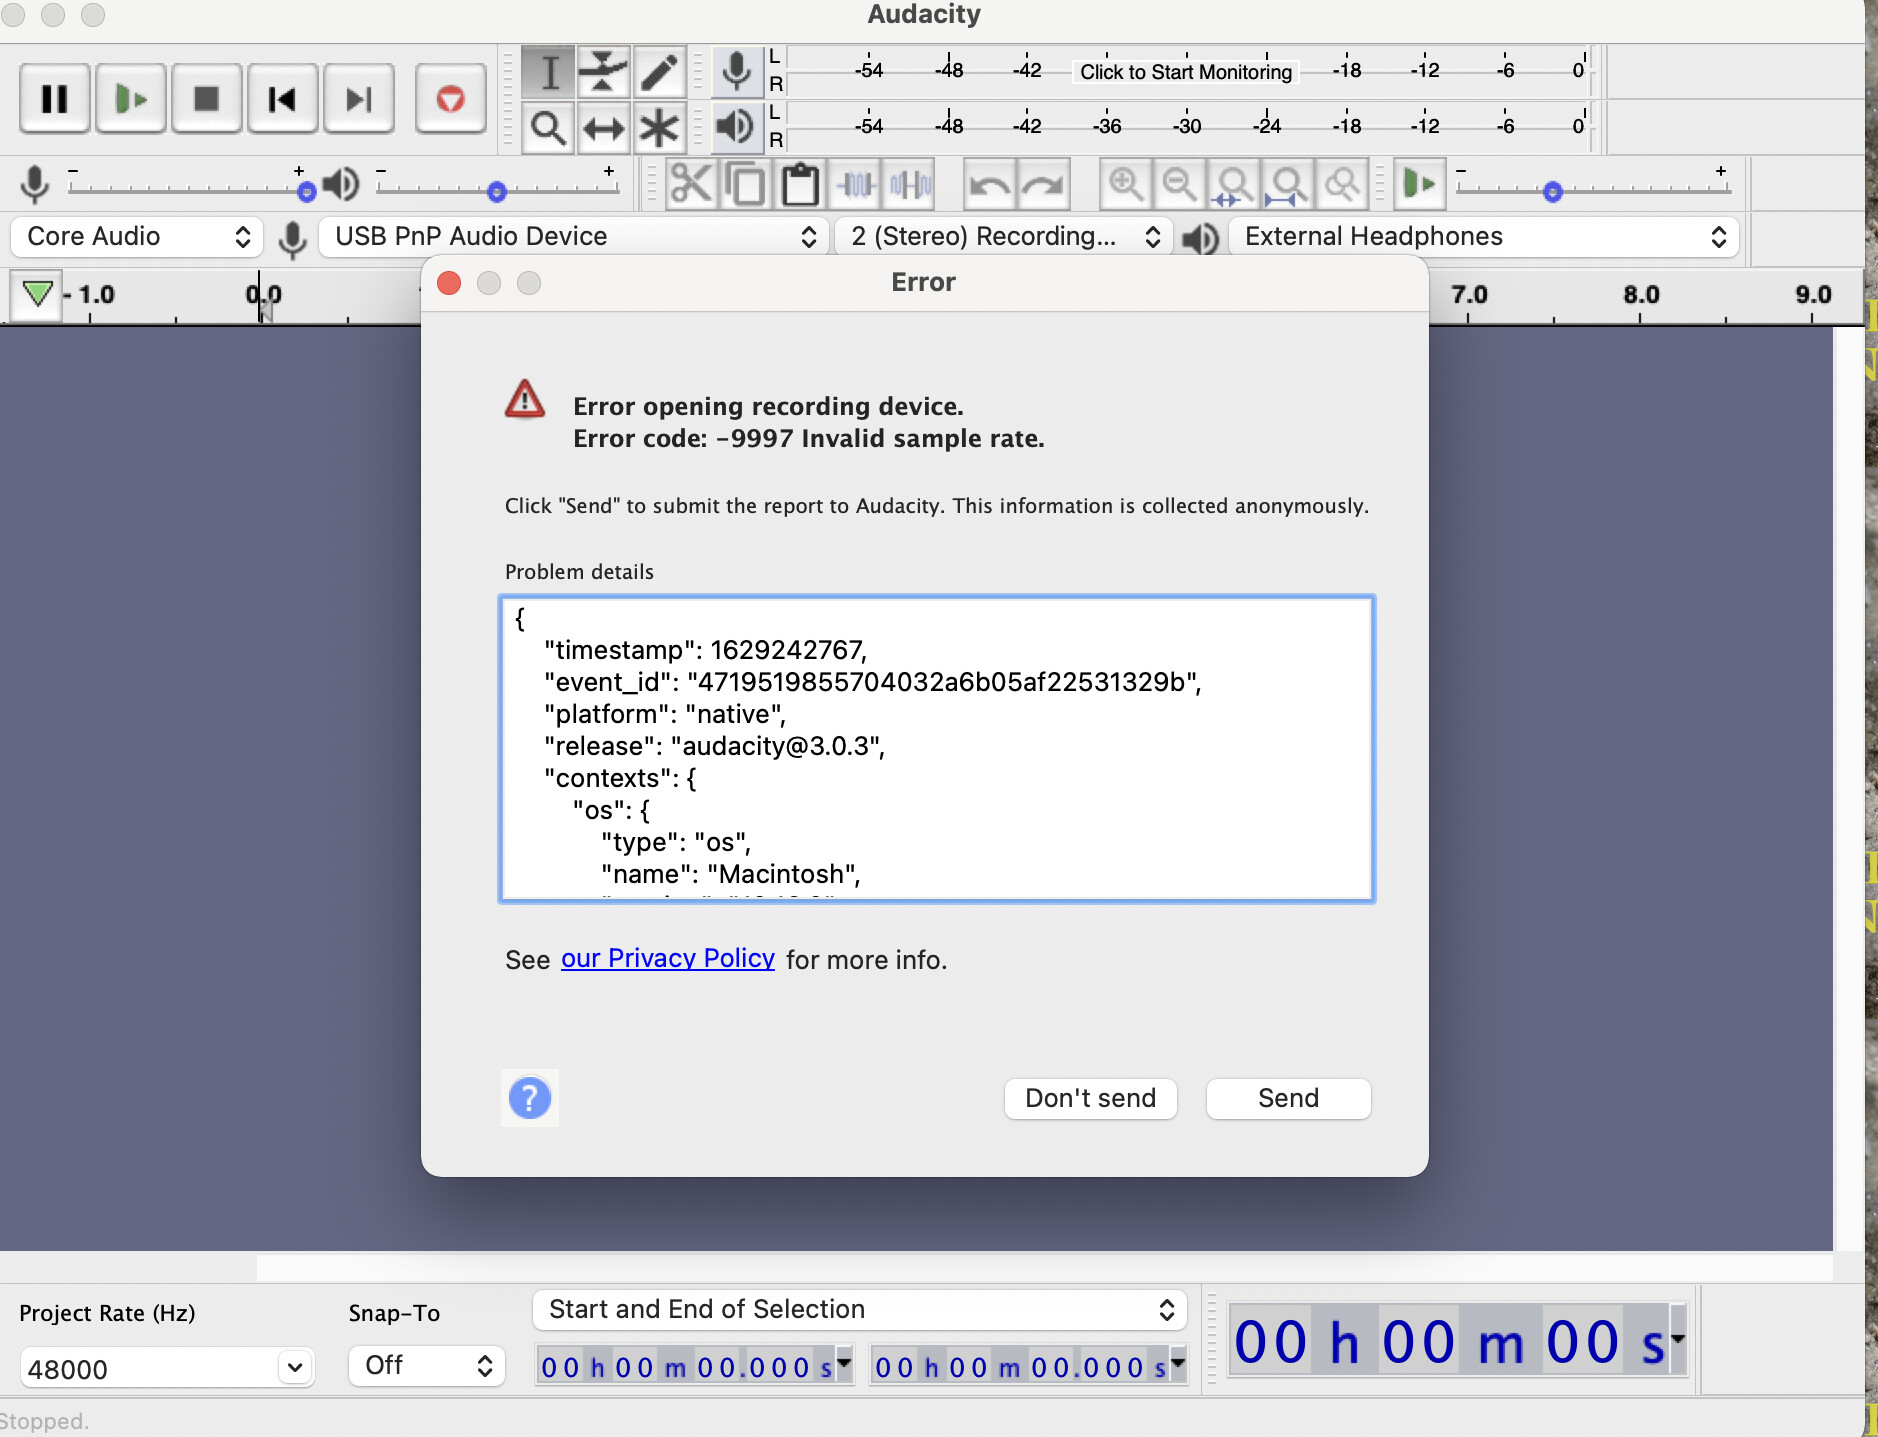Open the Snap-To Off dropdown

(x=427, y=1366)
